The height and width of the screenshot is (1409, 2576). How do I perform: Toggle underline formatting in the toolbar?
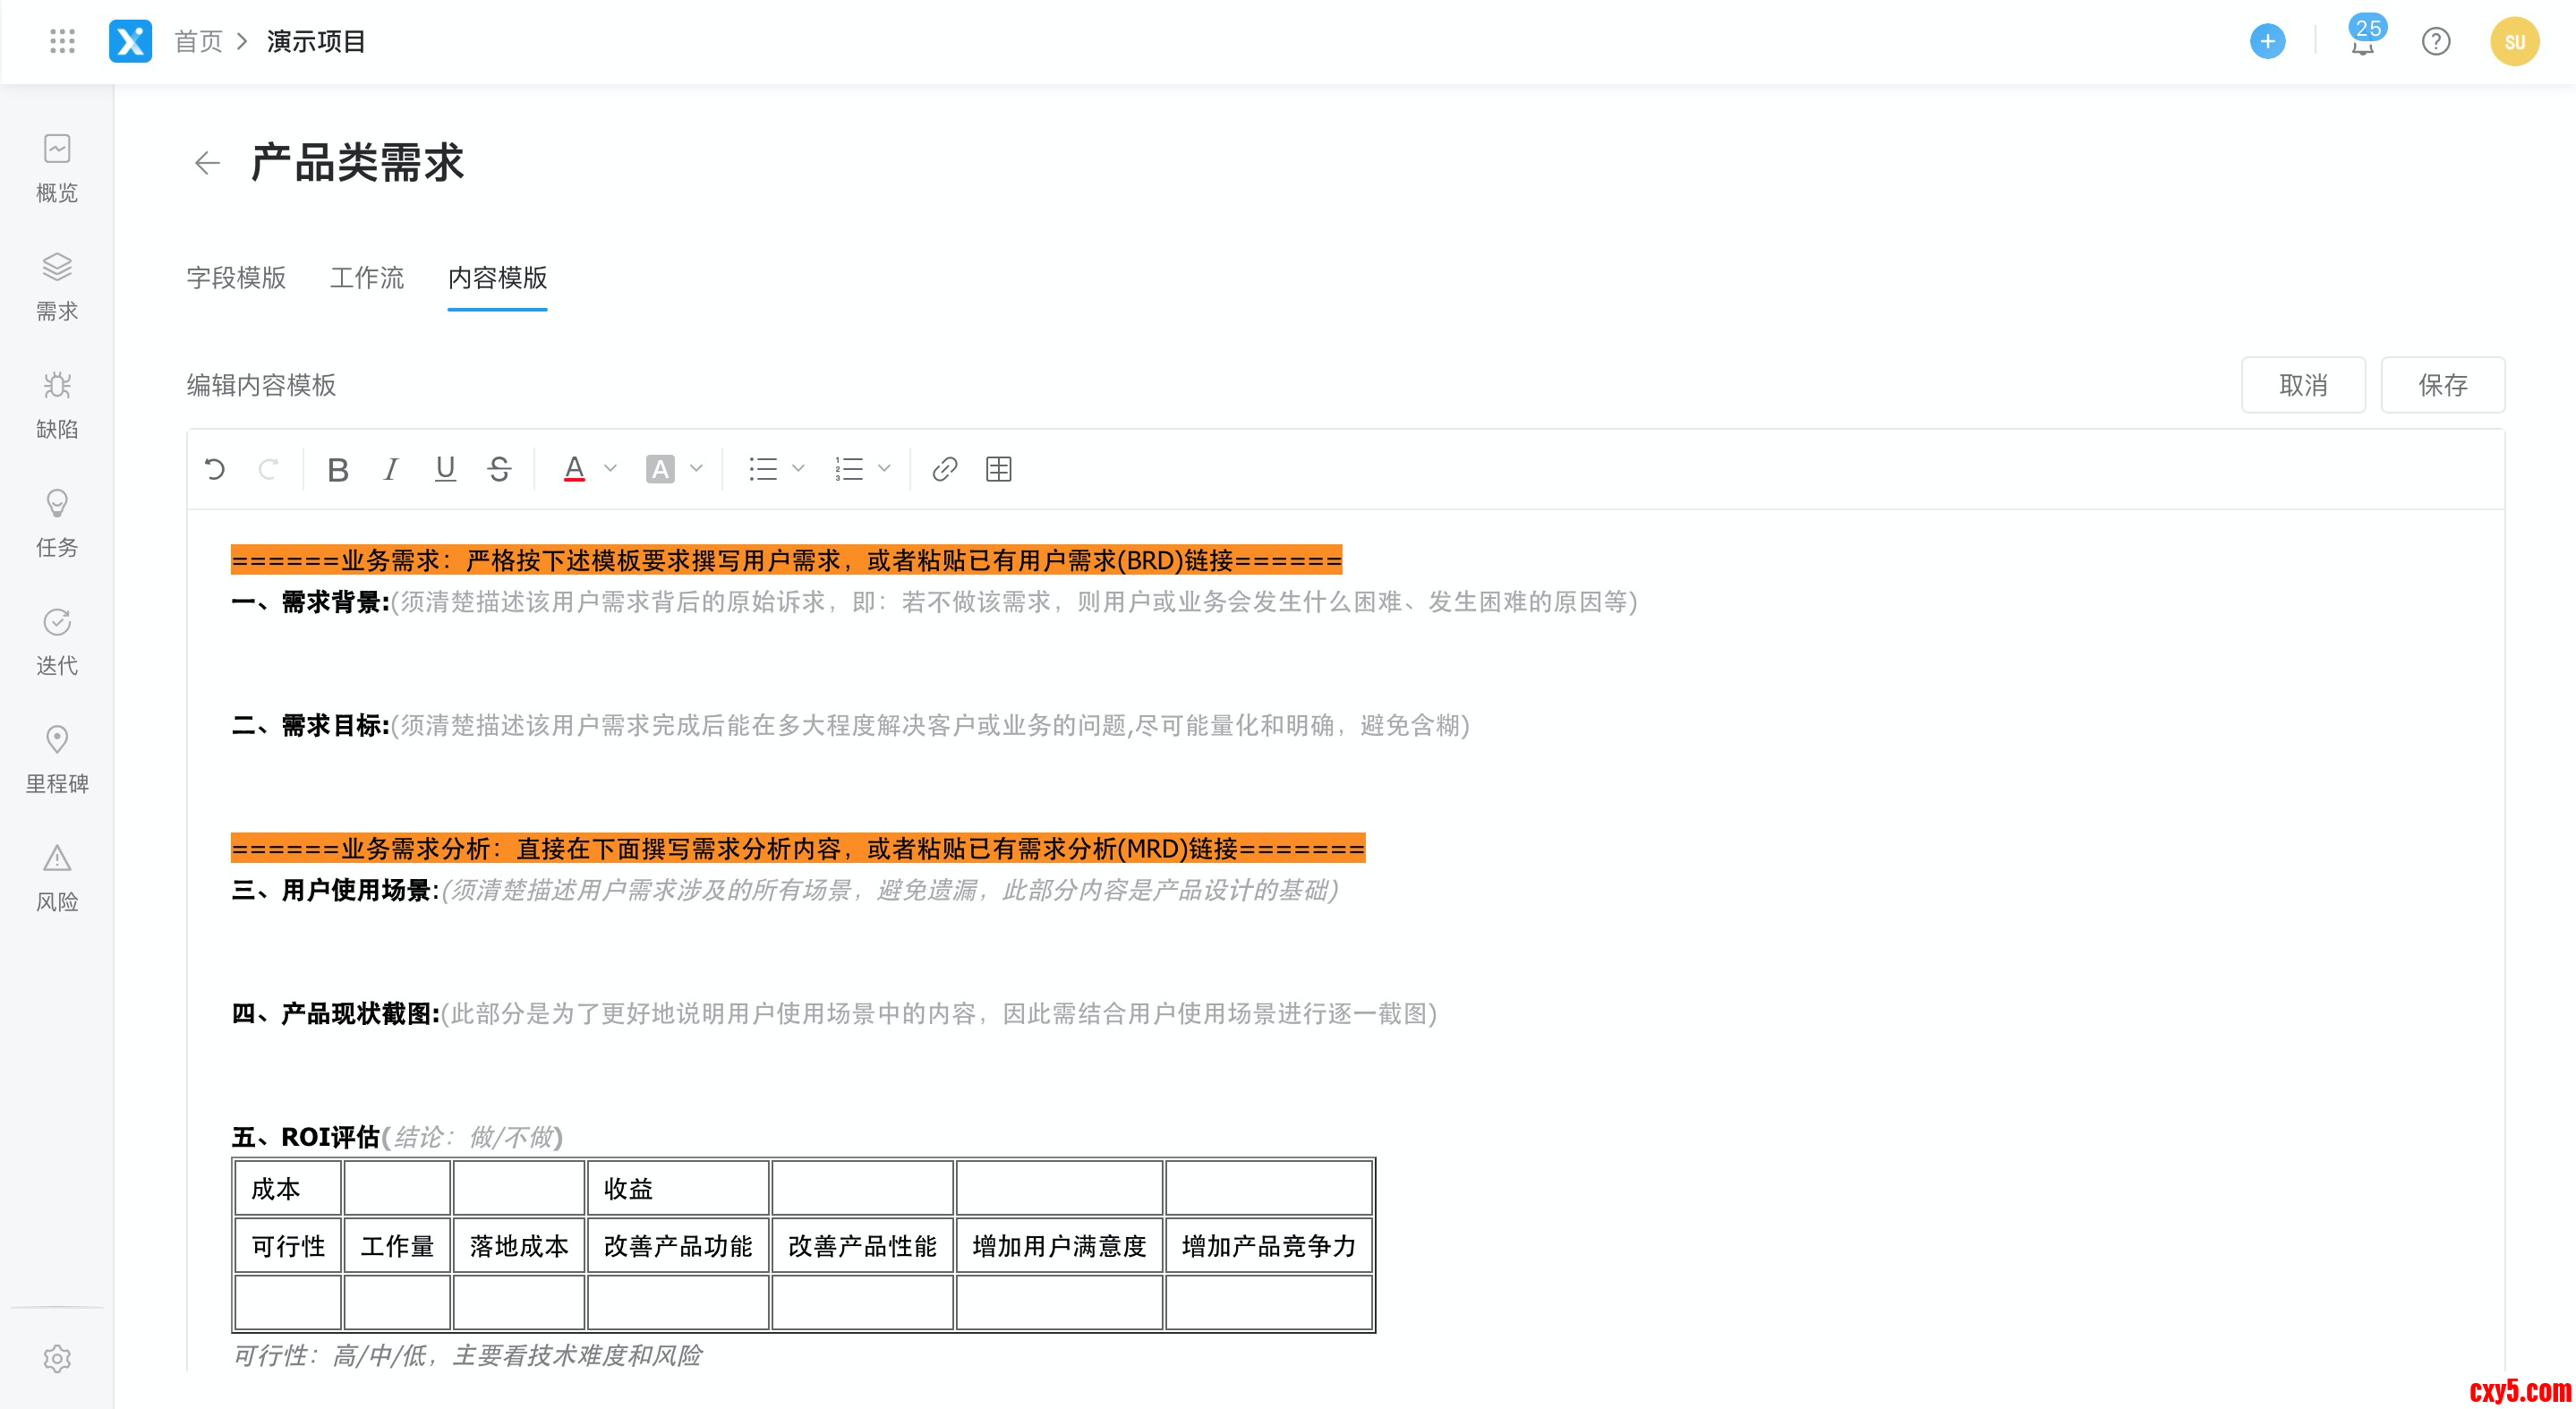pyautogui.click(x=445, y=469)
